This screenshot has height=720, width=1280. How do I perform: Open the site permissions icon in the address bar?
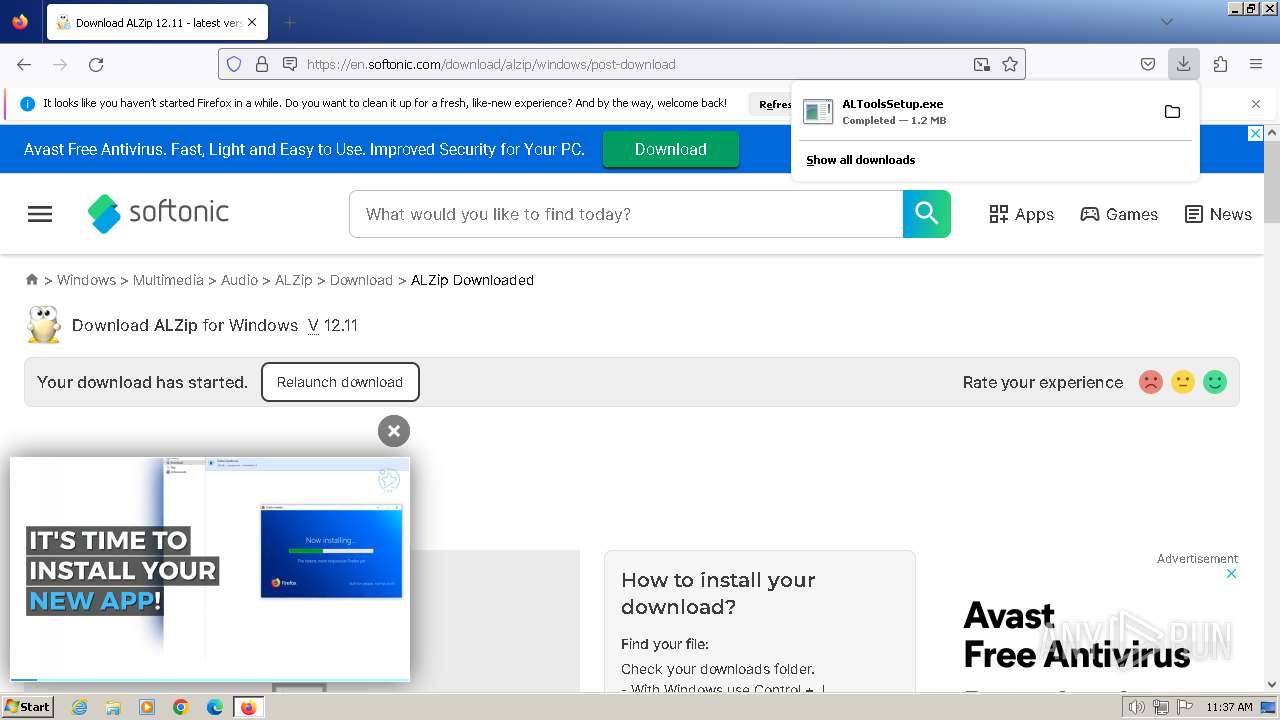pyautogui.click(x=290, y=64)
